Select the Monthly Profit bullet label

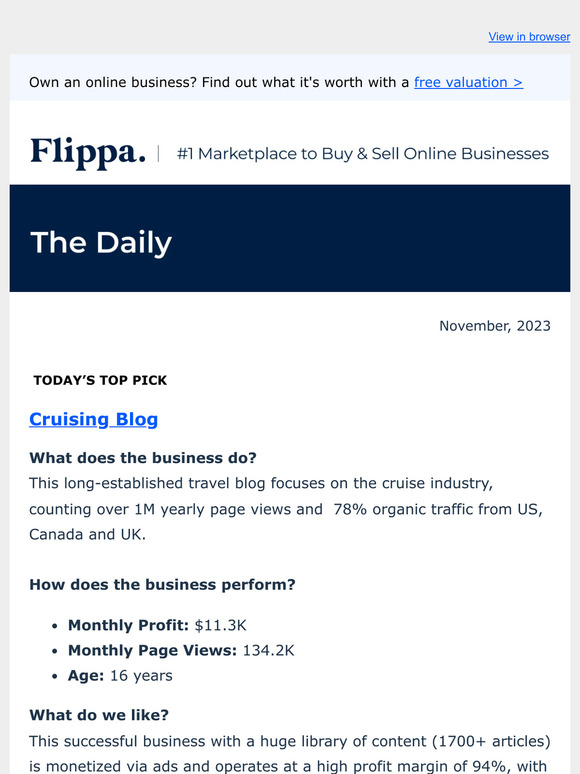128,625
